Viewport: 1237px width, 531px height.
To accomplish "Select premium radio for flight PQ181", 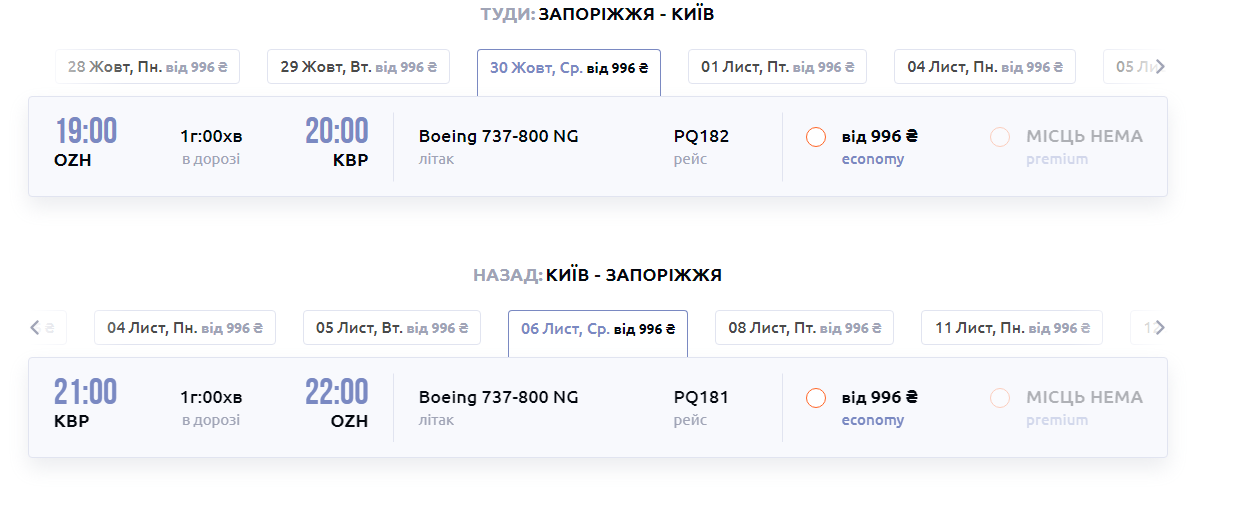I will 1000,398.
